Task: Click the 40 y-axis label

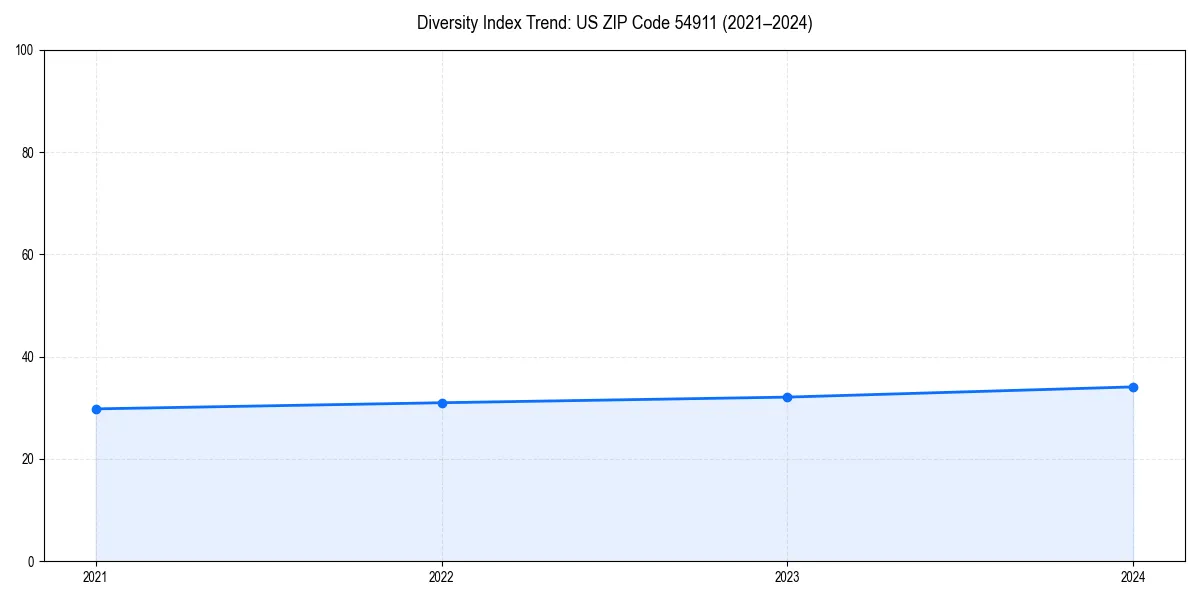Action: (x=30, y=355)
